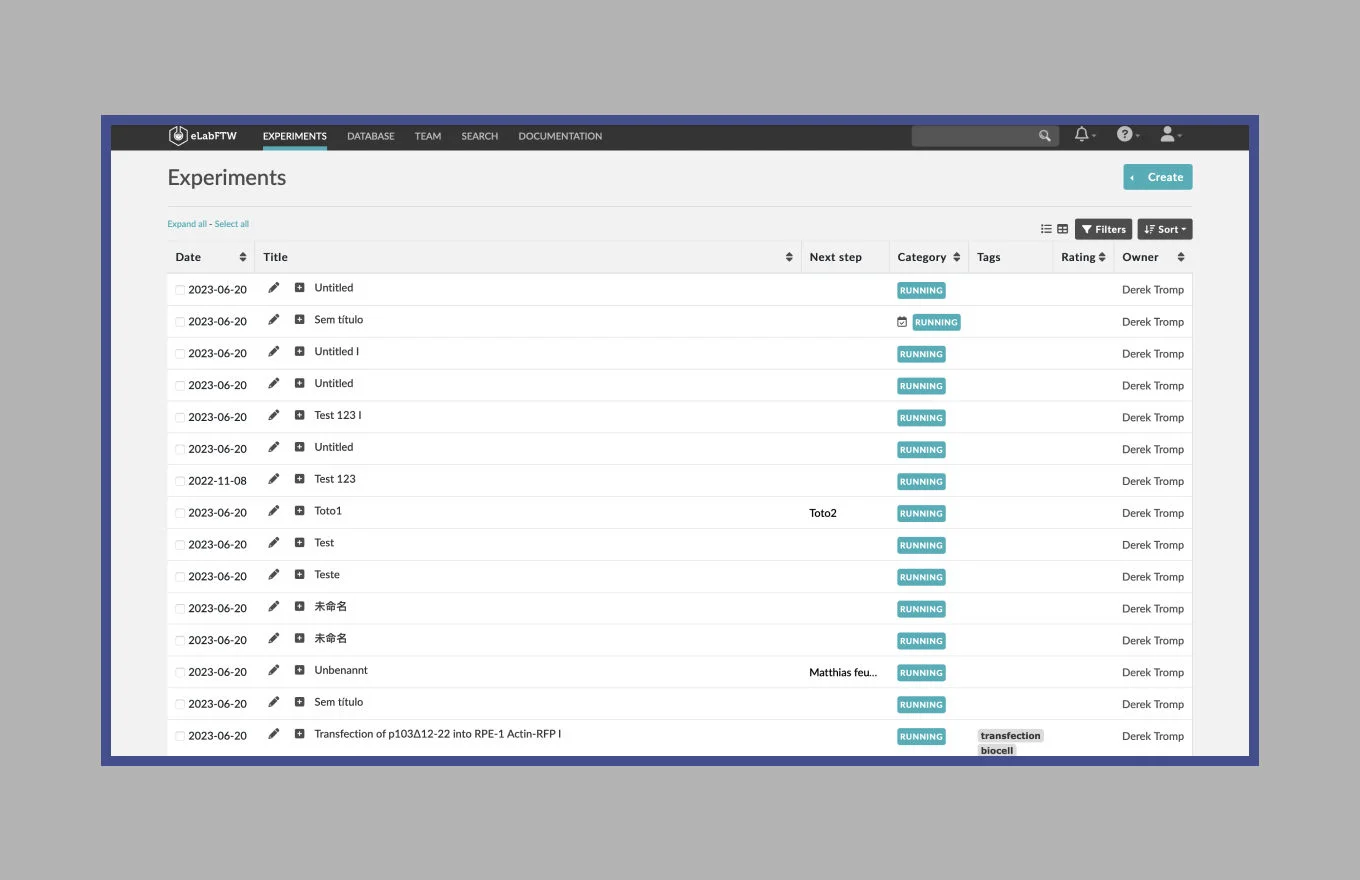Edit the Unbenannt experiment via pencil icon
This screenshot has height=880, width=1360.
tap(274, 671)
